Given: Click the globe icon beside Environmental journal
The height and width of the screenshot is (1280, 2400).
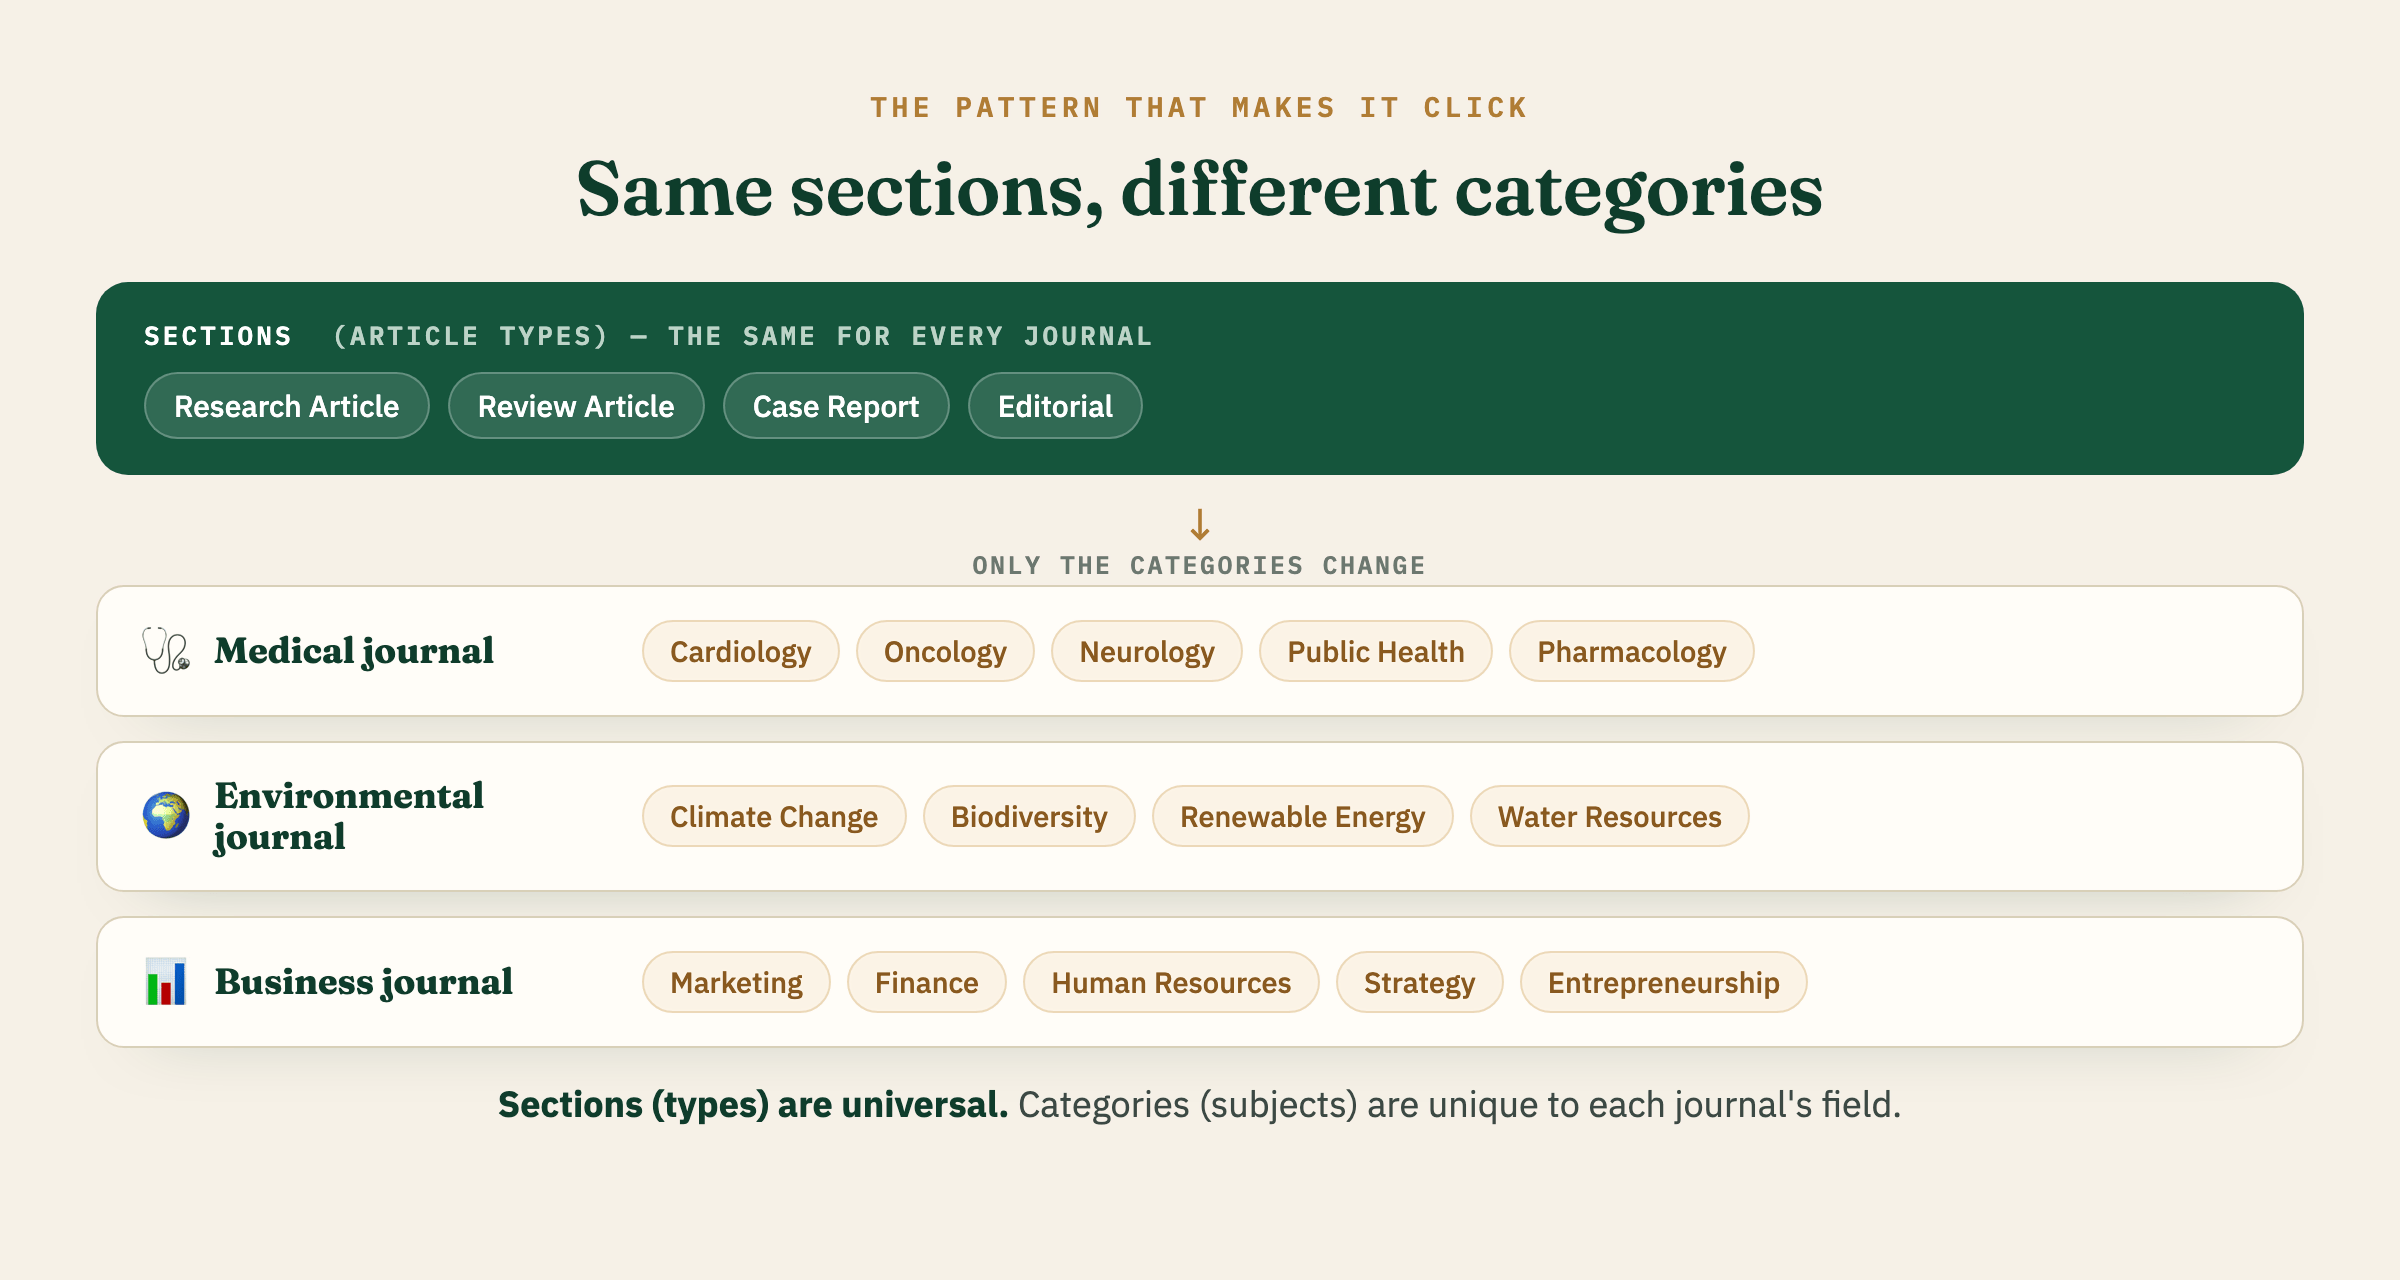Looking at the screenshot, I should click(x=166, y=816).
